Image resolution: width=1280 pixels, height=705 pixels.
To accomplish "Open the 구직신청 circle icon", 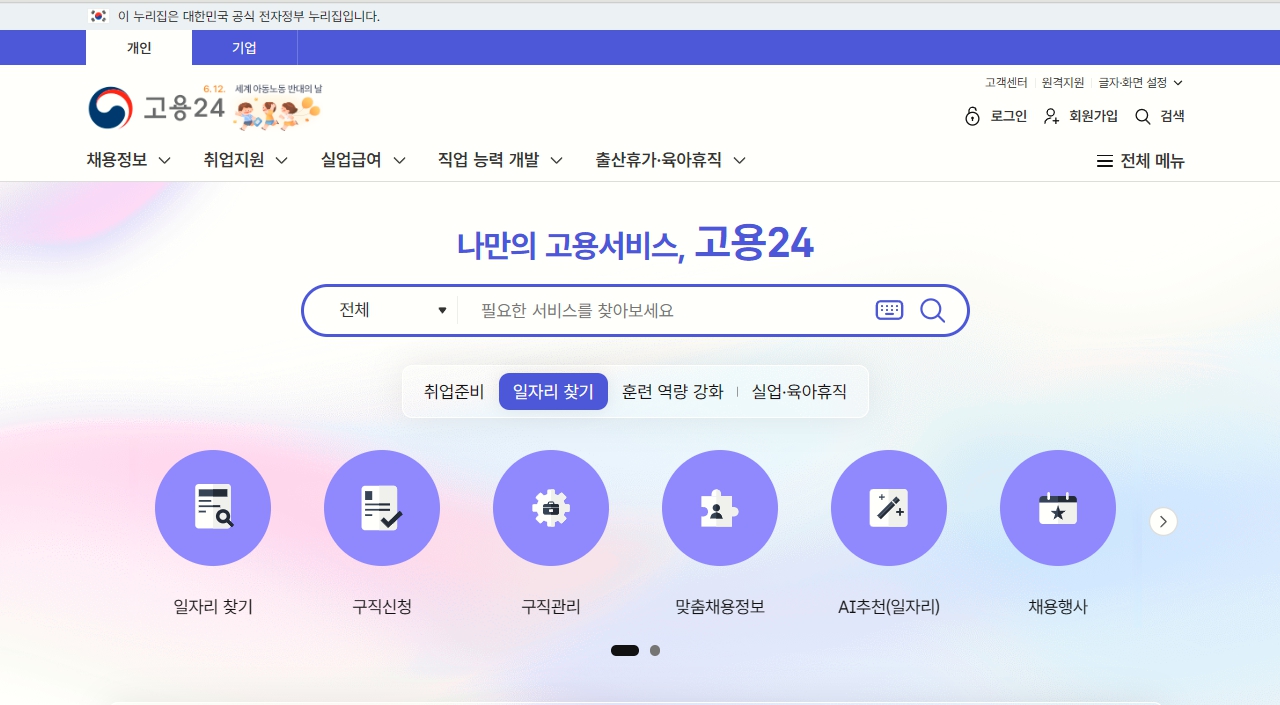I will point(382,508).
